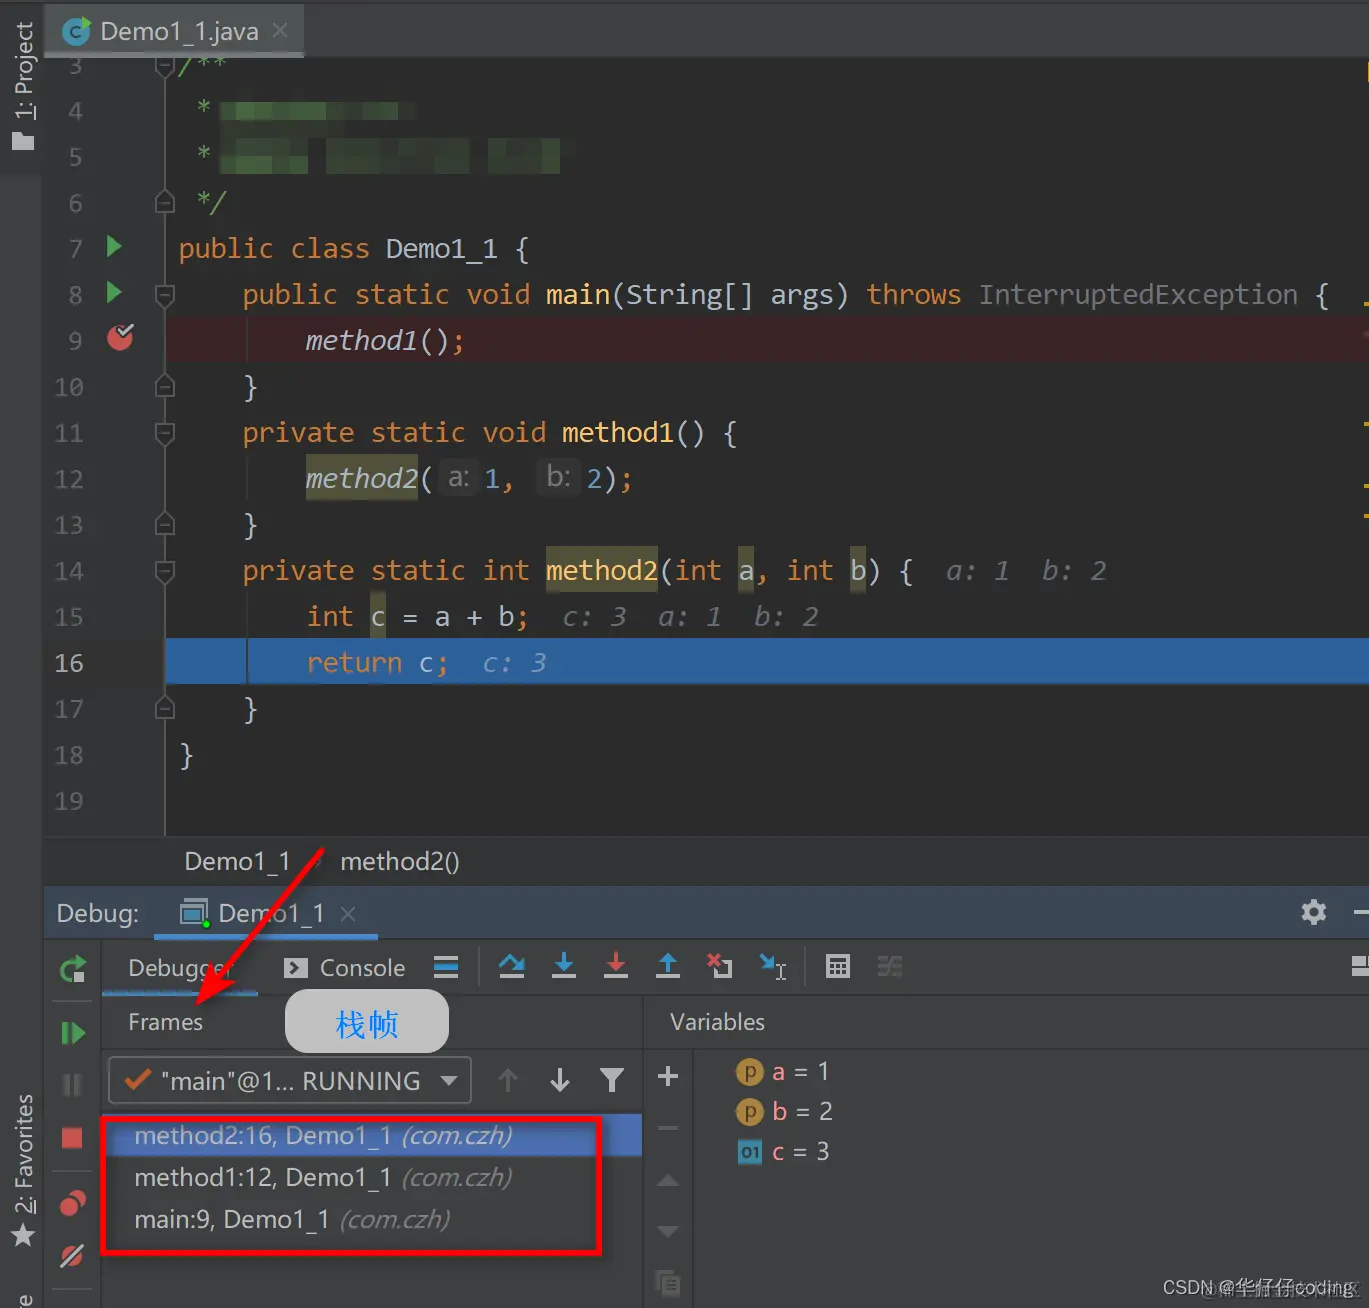Move watch down in Variables panel
The image size is (1369, 1308).
(x=668, y=1231)
